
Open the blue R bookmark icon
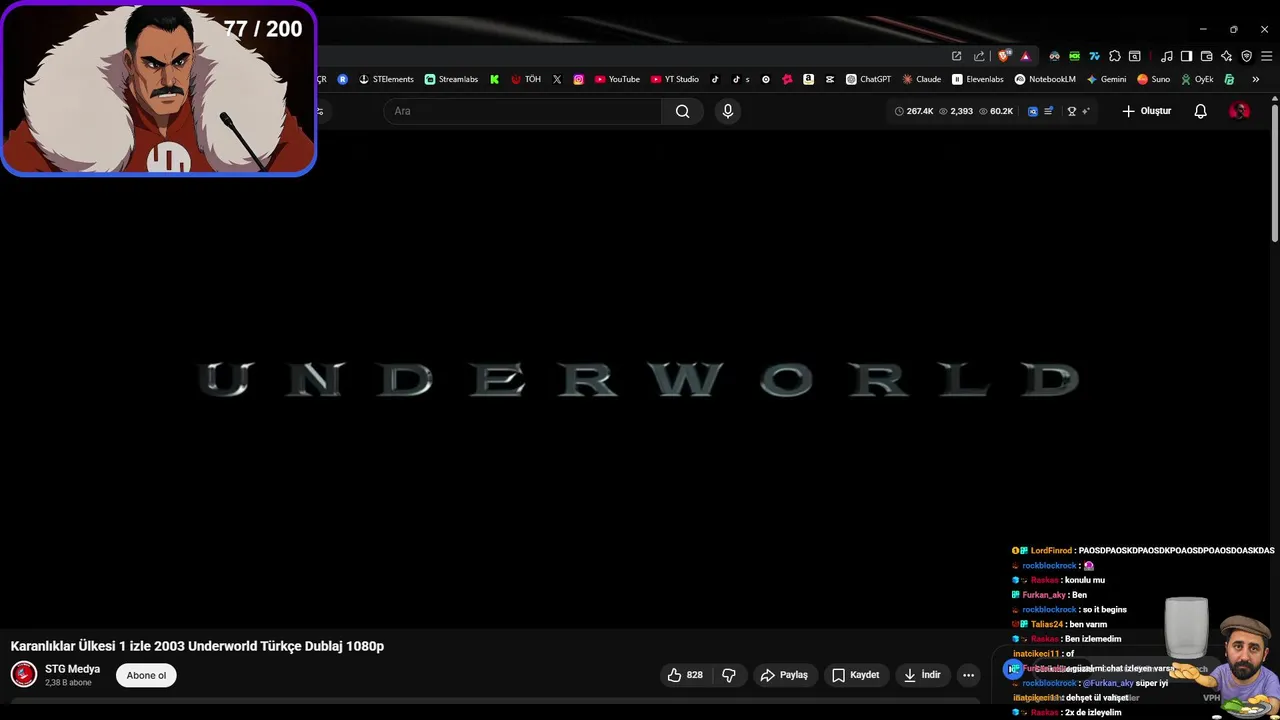[343, 79]
